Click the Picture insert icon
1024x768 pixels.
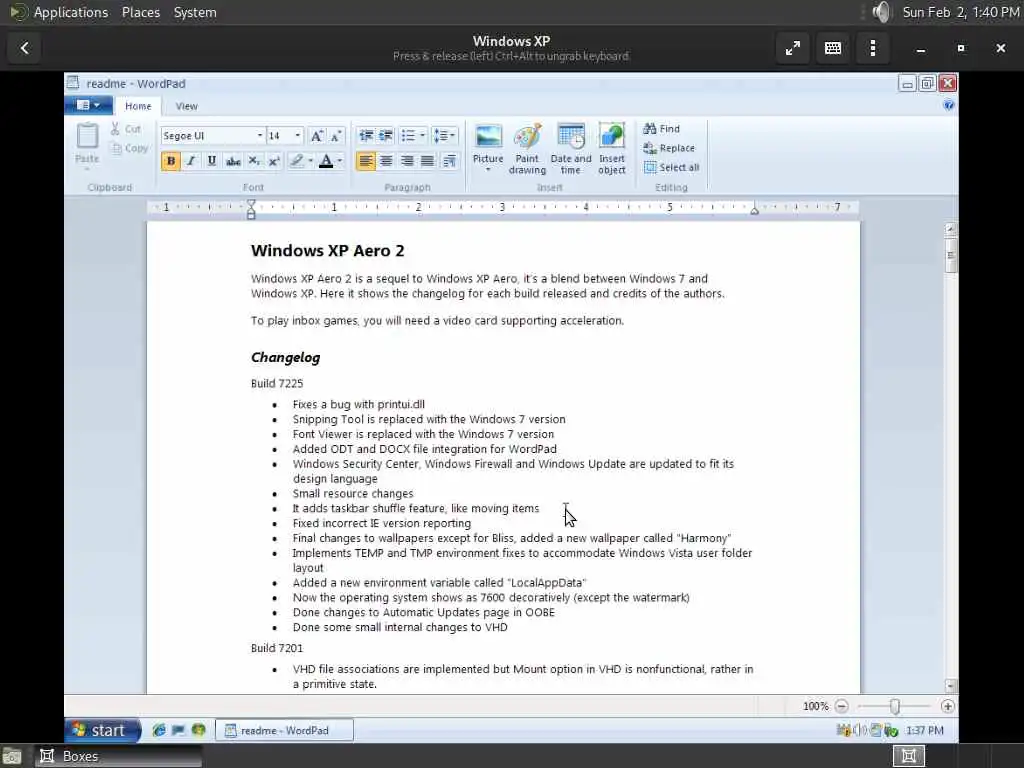coord(488,137)
